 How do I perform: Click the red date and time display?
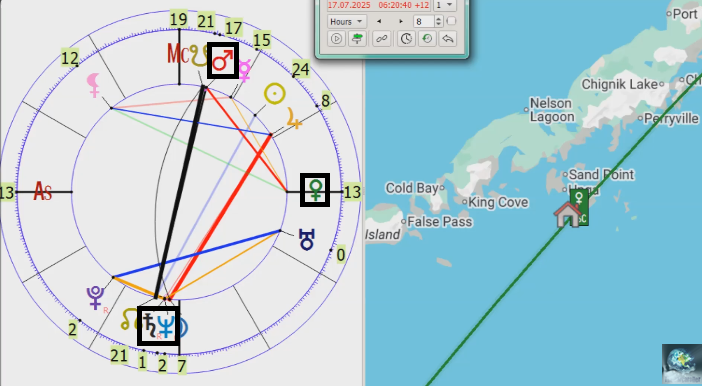tap(378, 5)
